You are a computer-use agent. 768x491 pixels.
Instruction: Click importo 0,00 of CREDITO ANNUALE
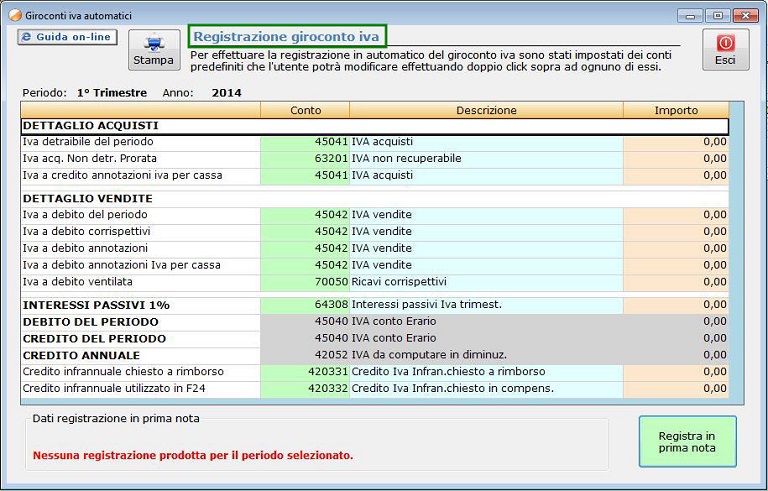pyautogui.click(x=676, y=355)
